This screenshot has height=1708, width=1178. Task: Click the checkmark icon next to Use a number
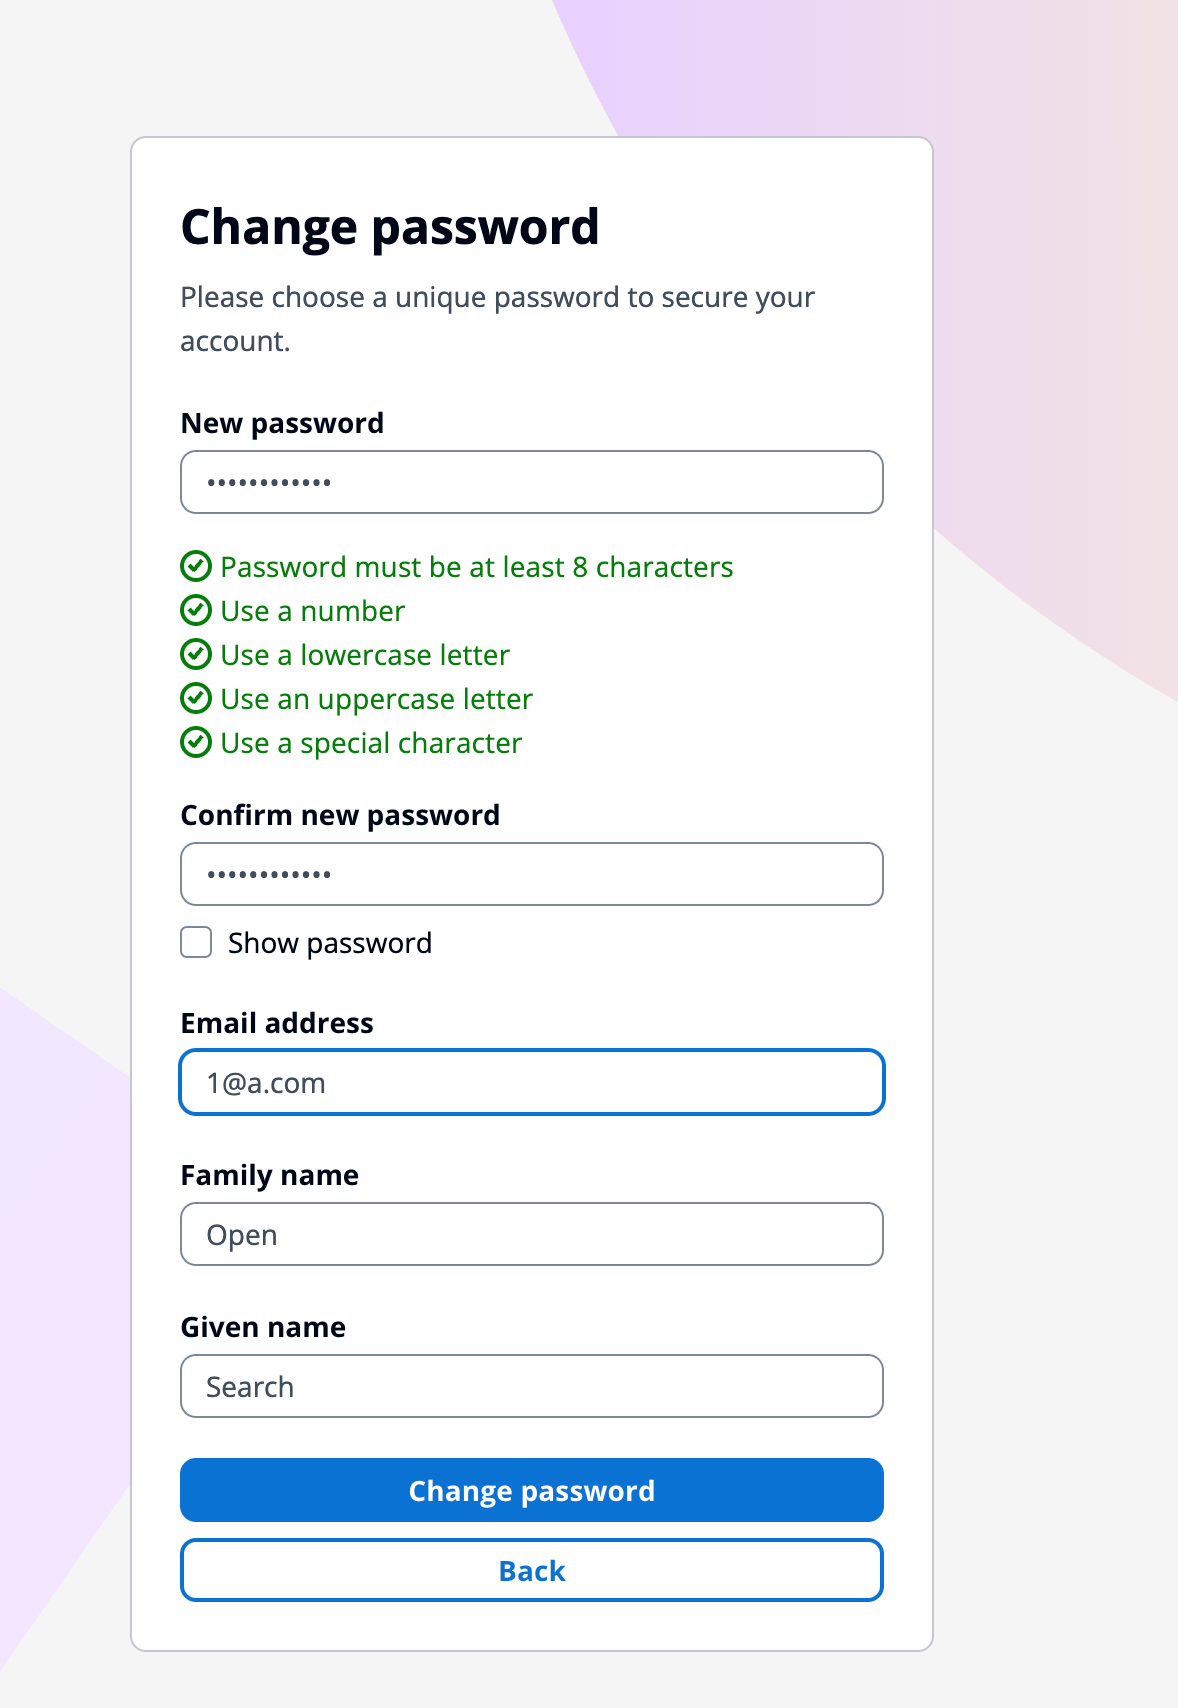click(x=196, y=610)
